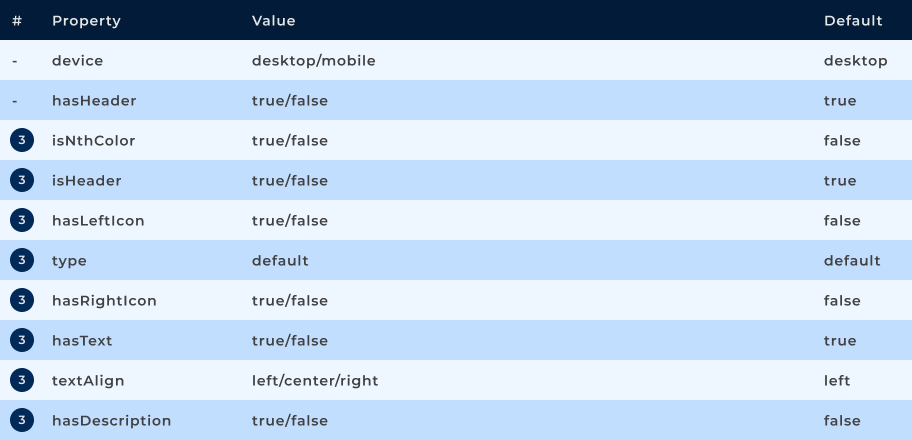This screenshot has width=912, height=440.
Task: Click the false default for hasDescription
Action: pyautogui.click(x=842, y=421)
